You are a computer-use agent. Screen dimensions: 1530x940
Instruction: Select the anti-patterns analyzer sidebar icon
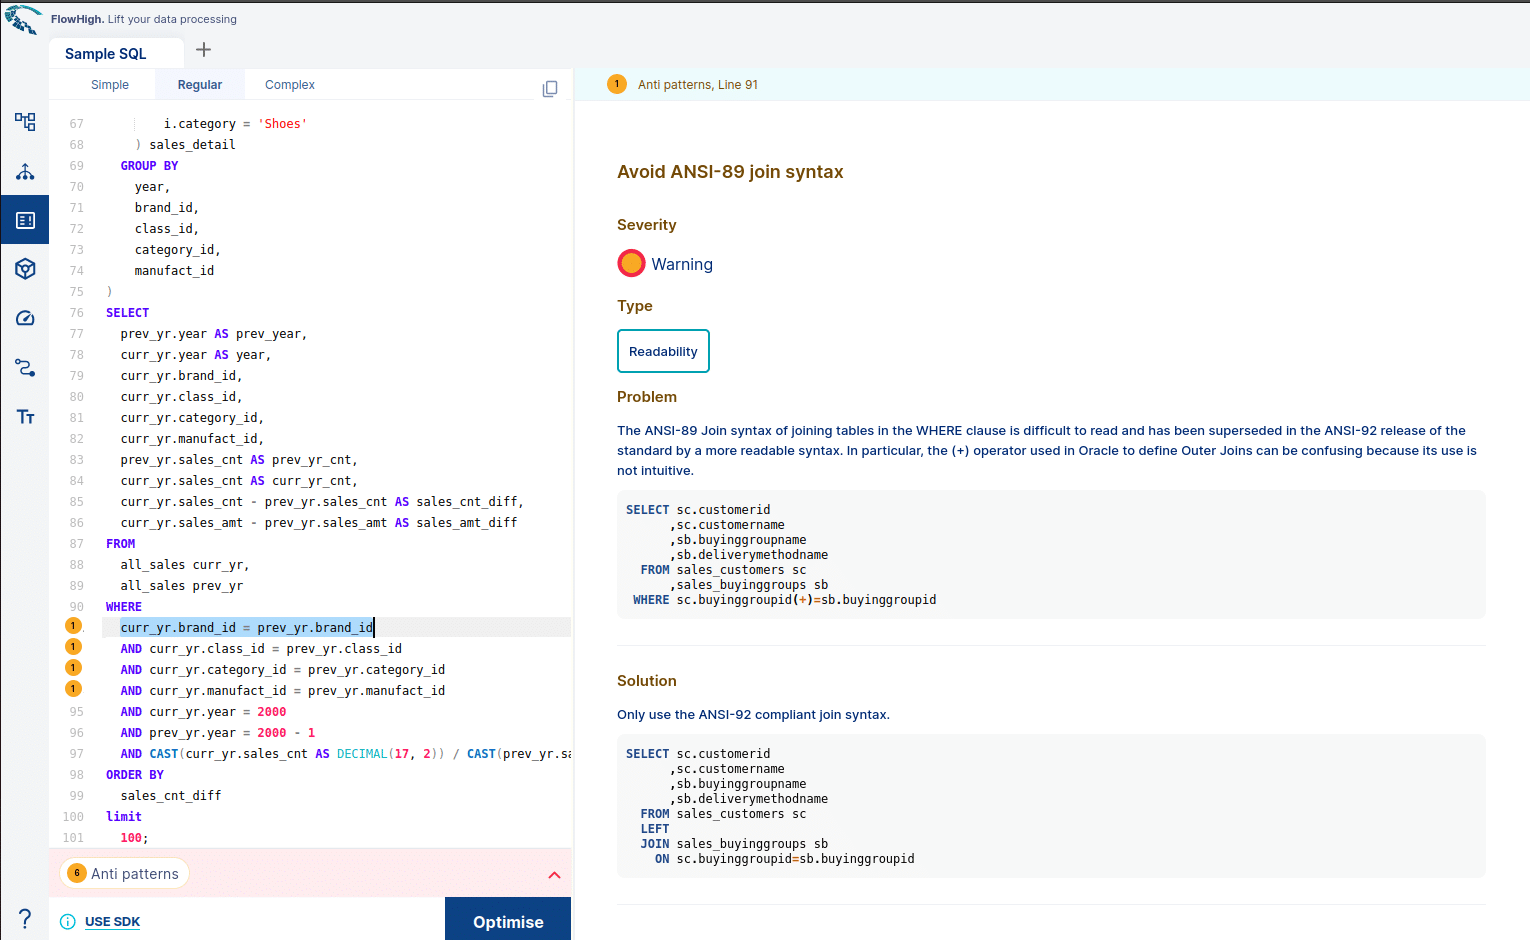click(25, 220)
